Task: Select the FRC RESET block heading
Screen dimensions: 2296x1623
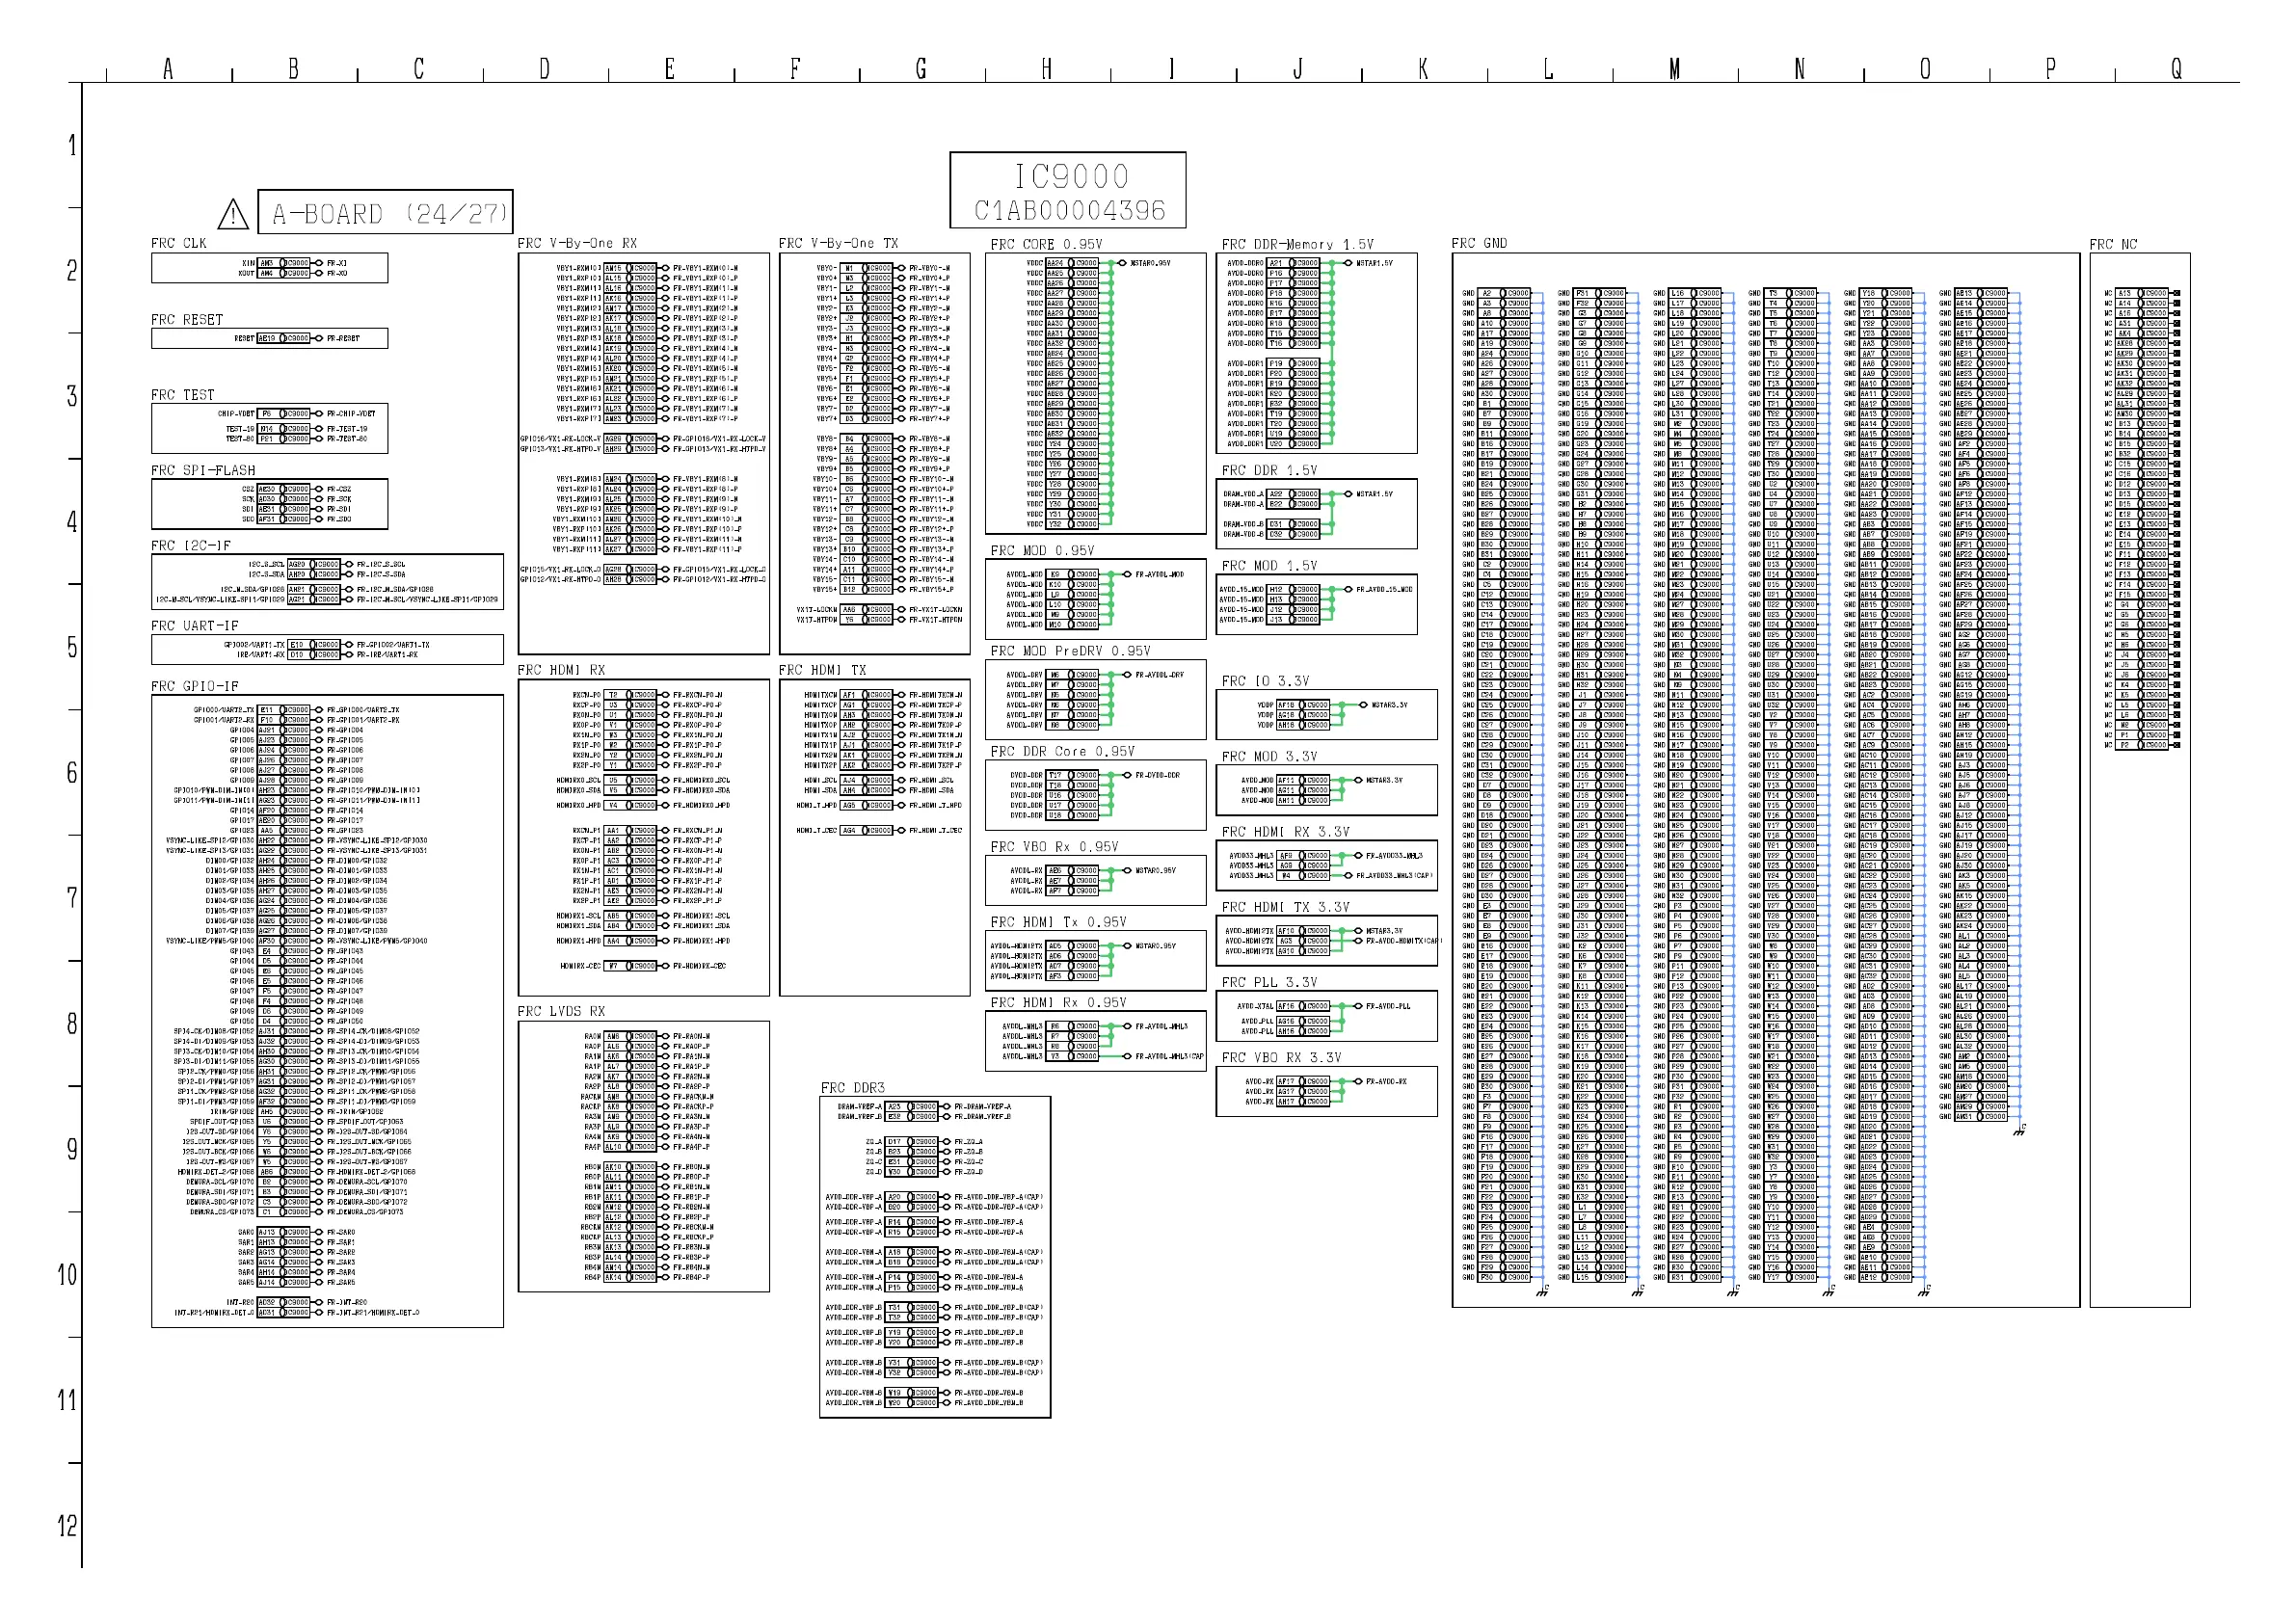Action: 187,320
